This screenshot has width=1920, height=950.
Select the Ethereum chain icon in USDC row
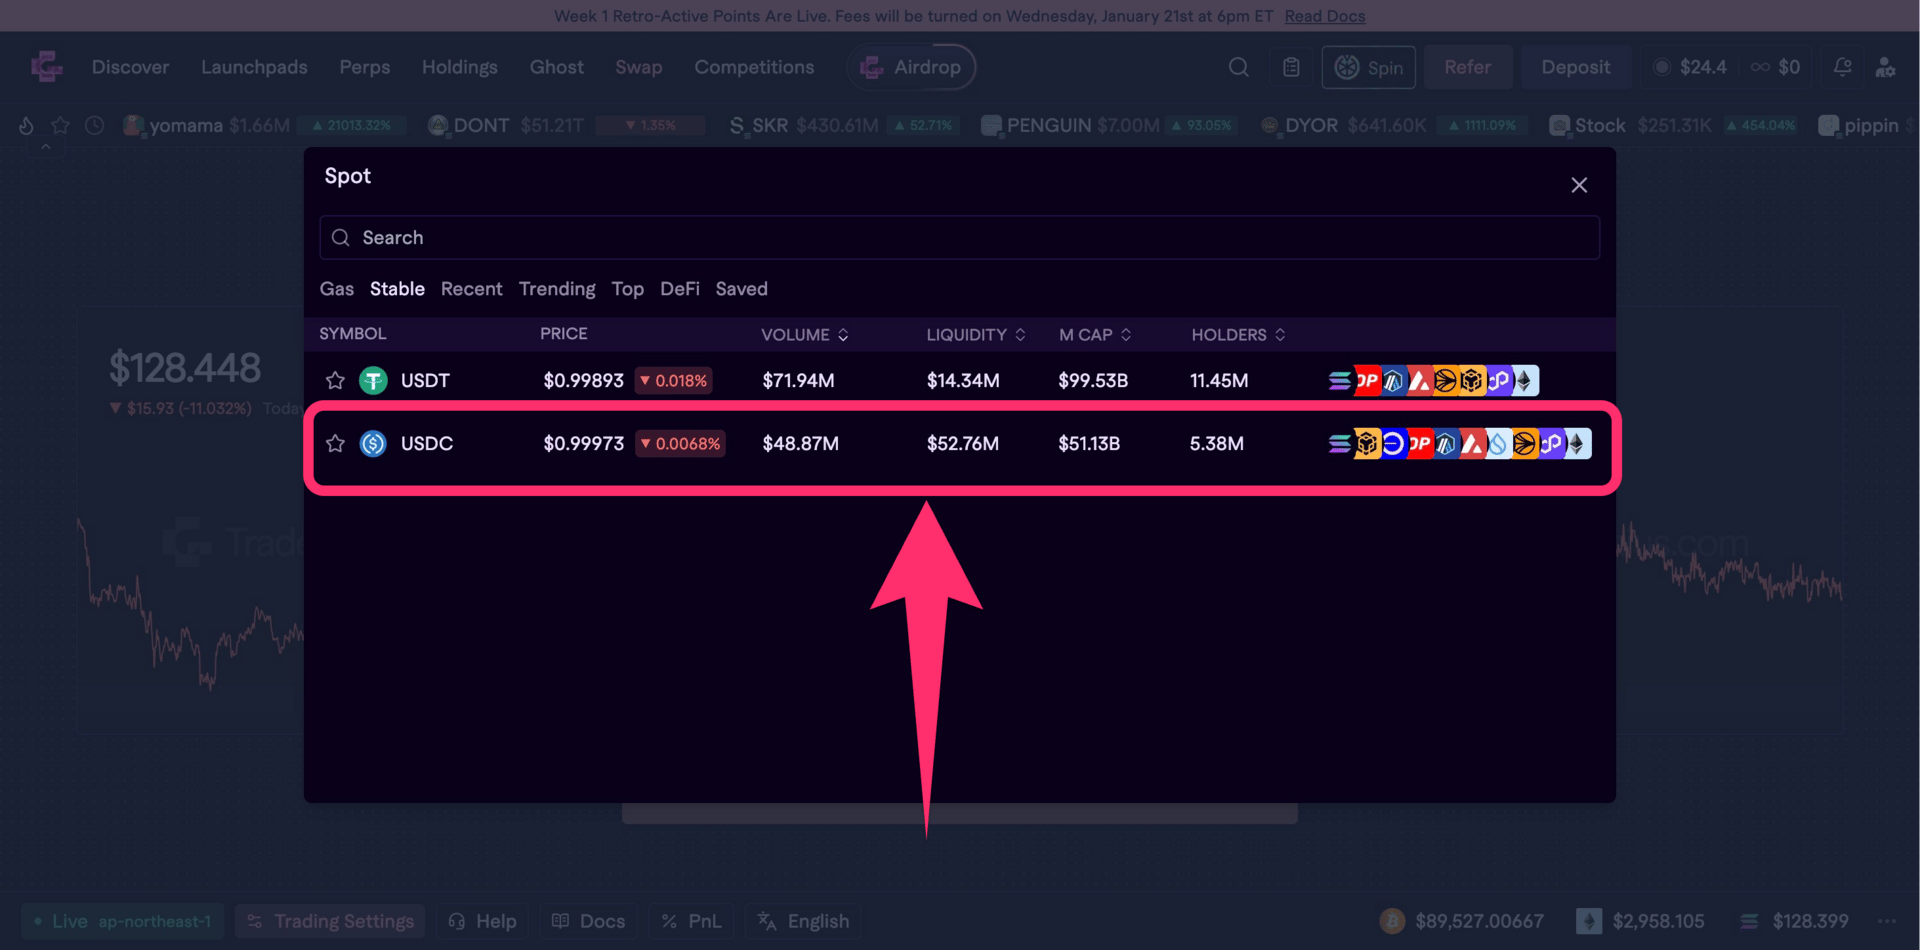(x=1577, y=443)
